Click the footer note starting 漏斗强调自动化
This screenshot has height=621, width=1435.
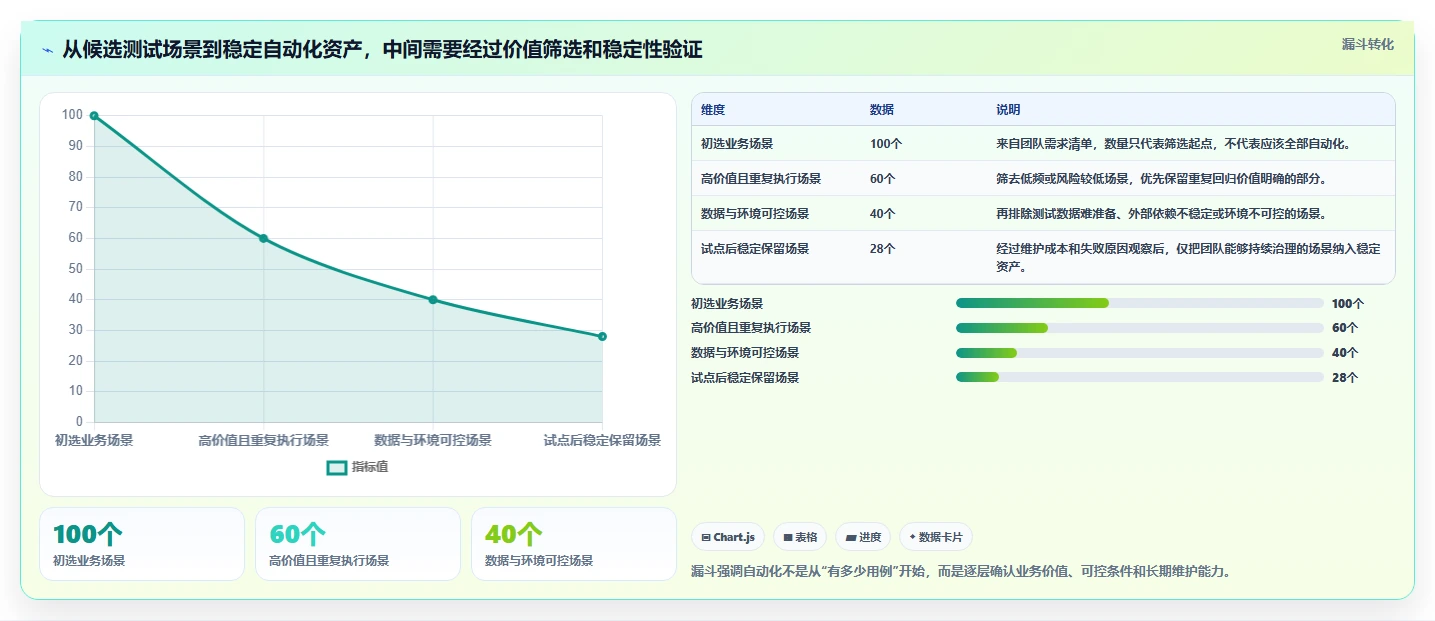coord(961,572)
